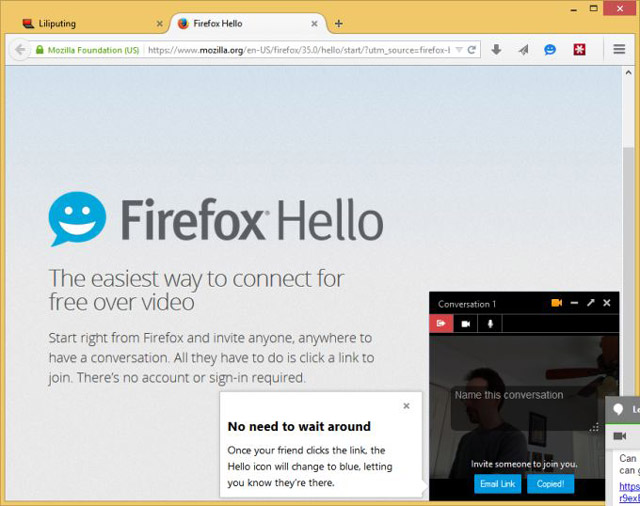Click the video camera icon in the side panel
This screenshot has height=506, width=640.
pyautogui.click(x=620, y=436)
